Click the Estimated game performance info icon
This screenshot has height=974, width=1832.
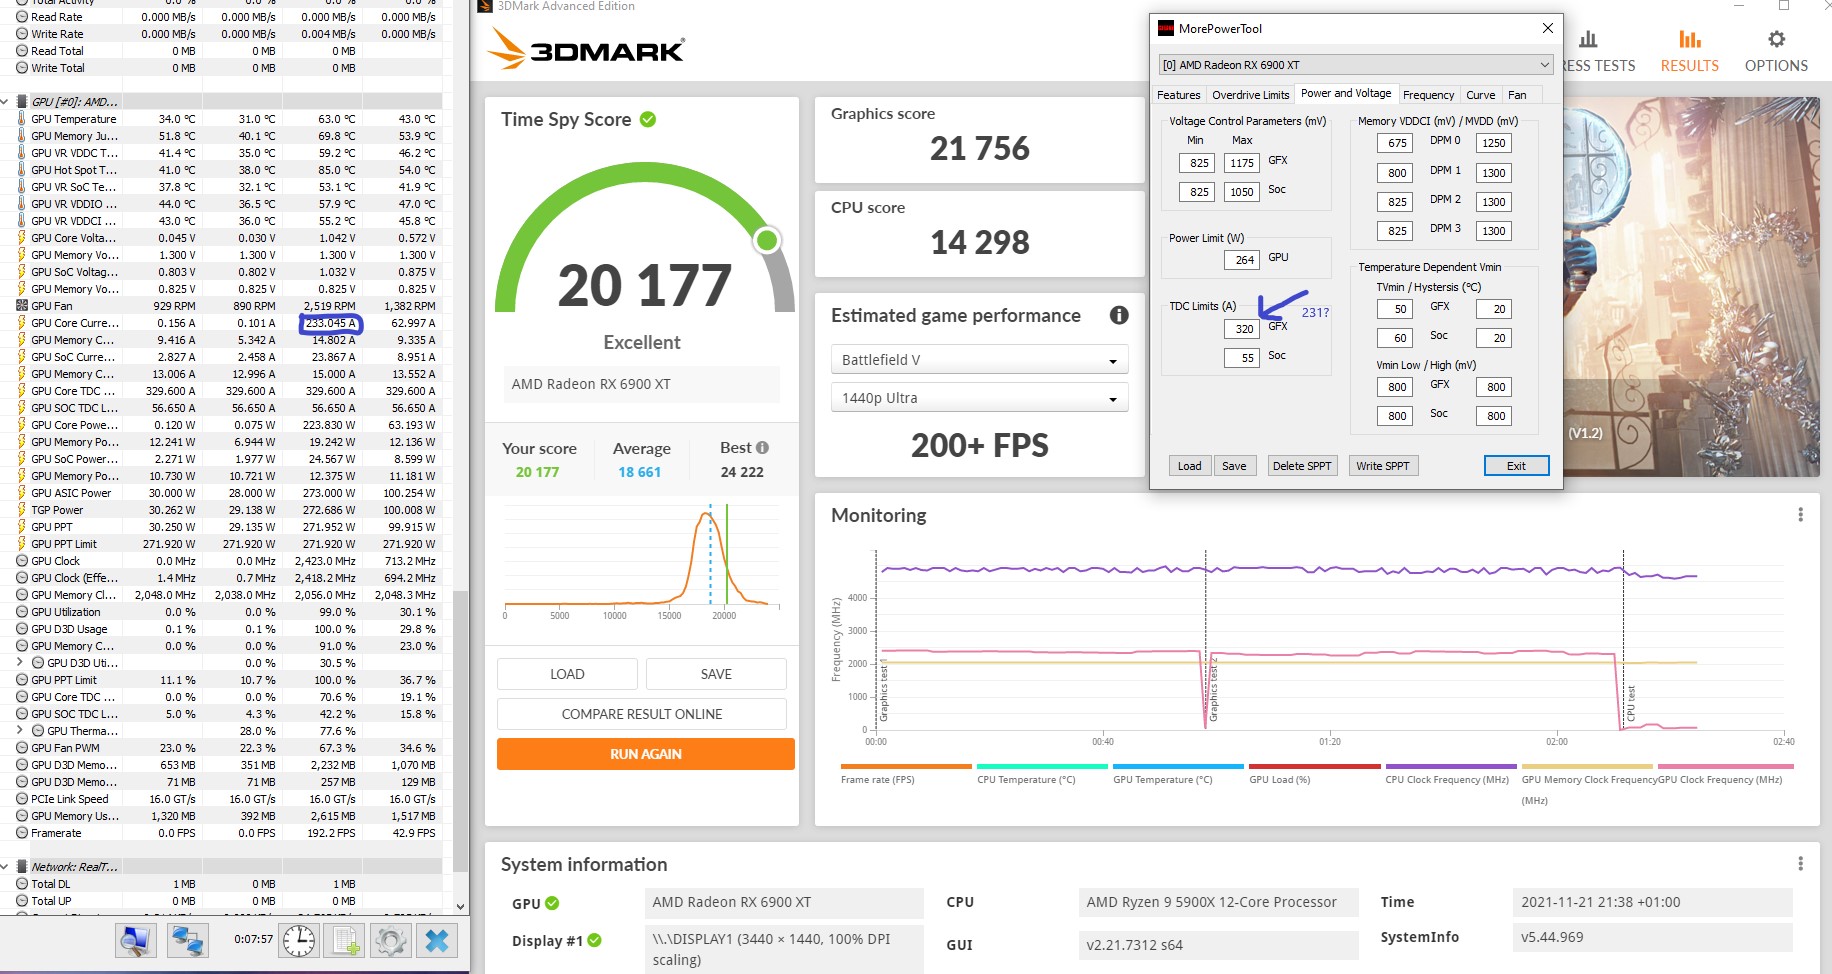coord(1119,315)
